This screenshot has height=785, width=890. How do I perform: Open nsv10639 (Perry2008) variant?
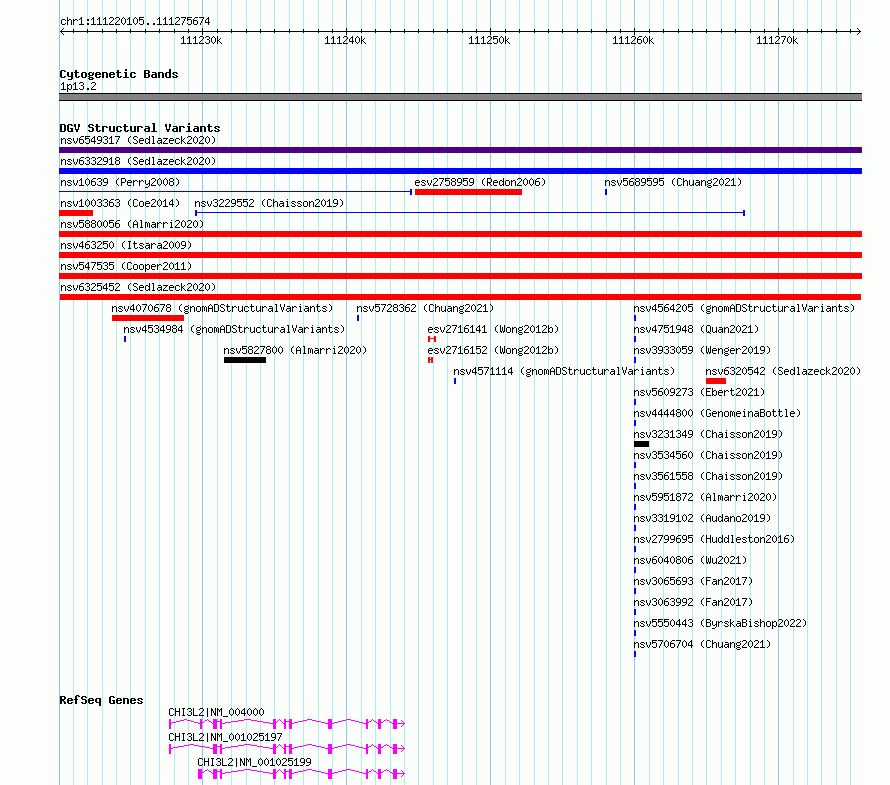120,182
